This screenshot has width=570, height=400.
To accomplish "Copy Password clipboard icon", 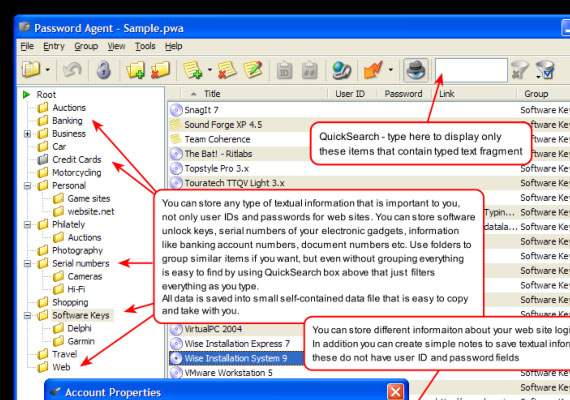I will [x=310, y=70].
